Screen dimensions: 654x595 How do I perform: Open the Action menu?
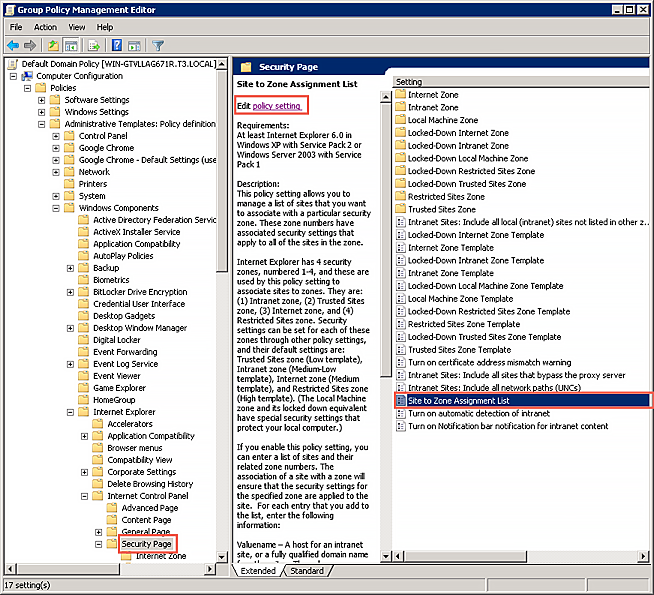[x=45, y=27]
